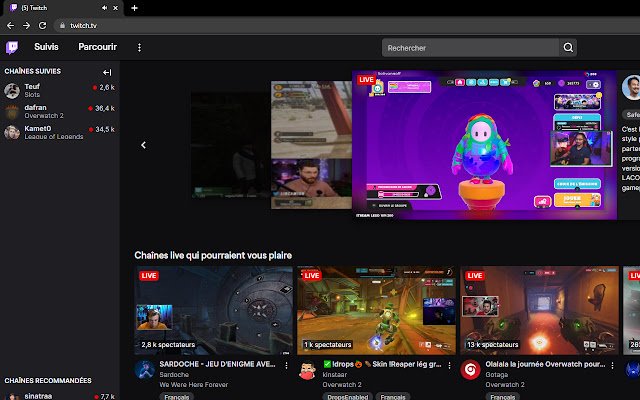Screen dimensions: 640x400
Task: Click the twitch.tv address bar
Action: coord(347,25)
